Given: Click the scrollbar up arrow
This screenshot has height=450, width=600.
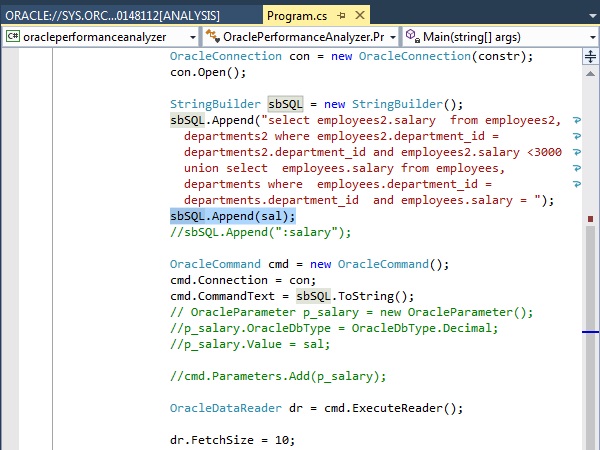Looking at the screenshot, I should pos(590,73).
